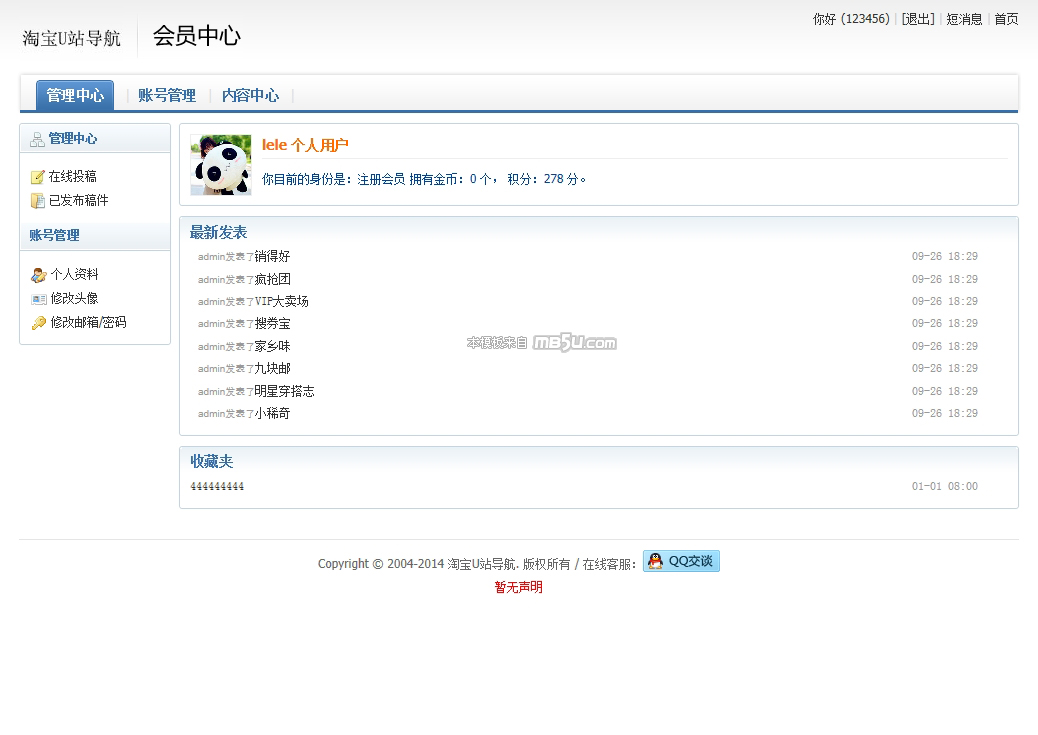Open the post titled 销得好

click(x=272, y=257)
